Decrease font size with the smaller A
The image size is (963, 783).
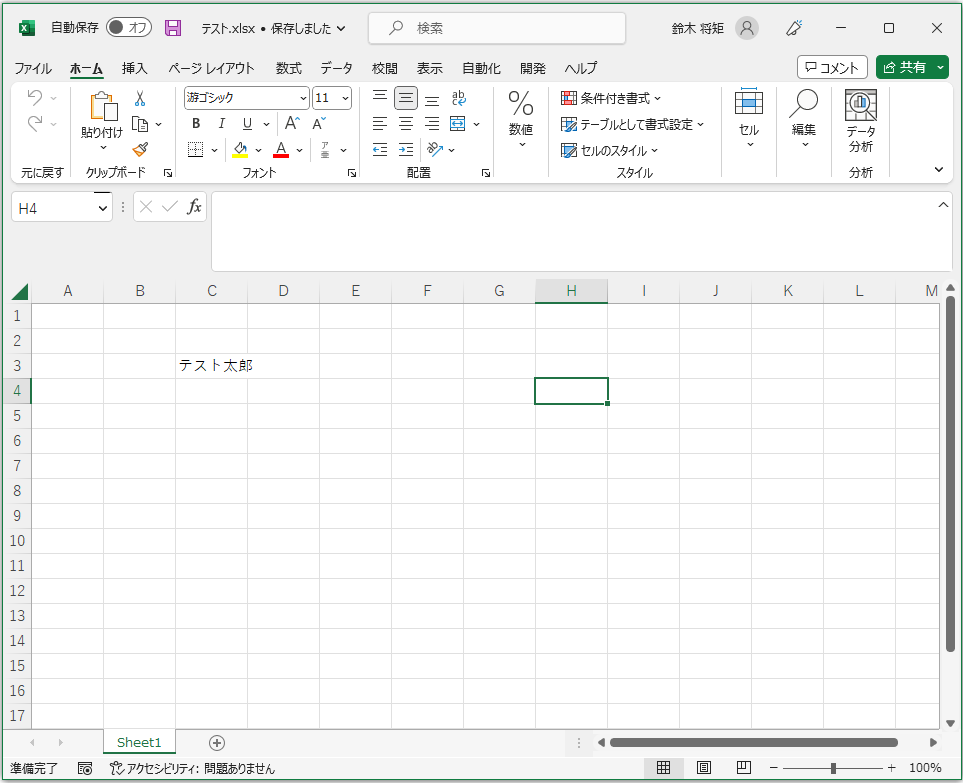[x=319, y=123]
